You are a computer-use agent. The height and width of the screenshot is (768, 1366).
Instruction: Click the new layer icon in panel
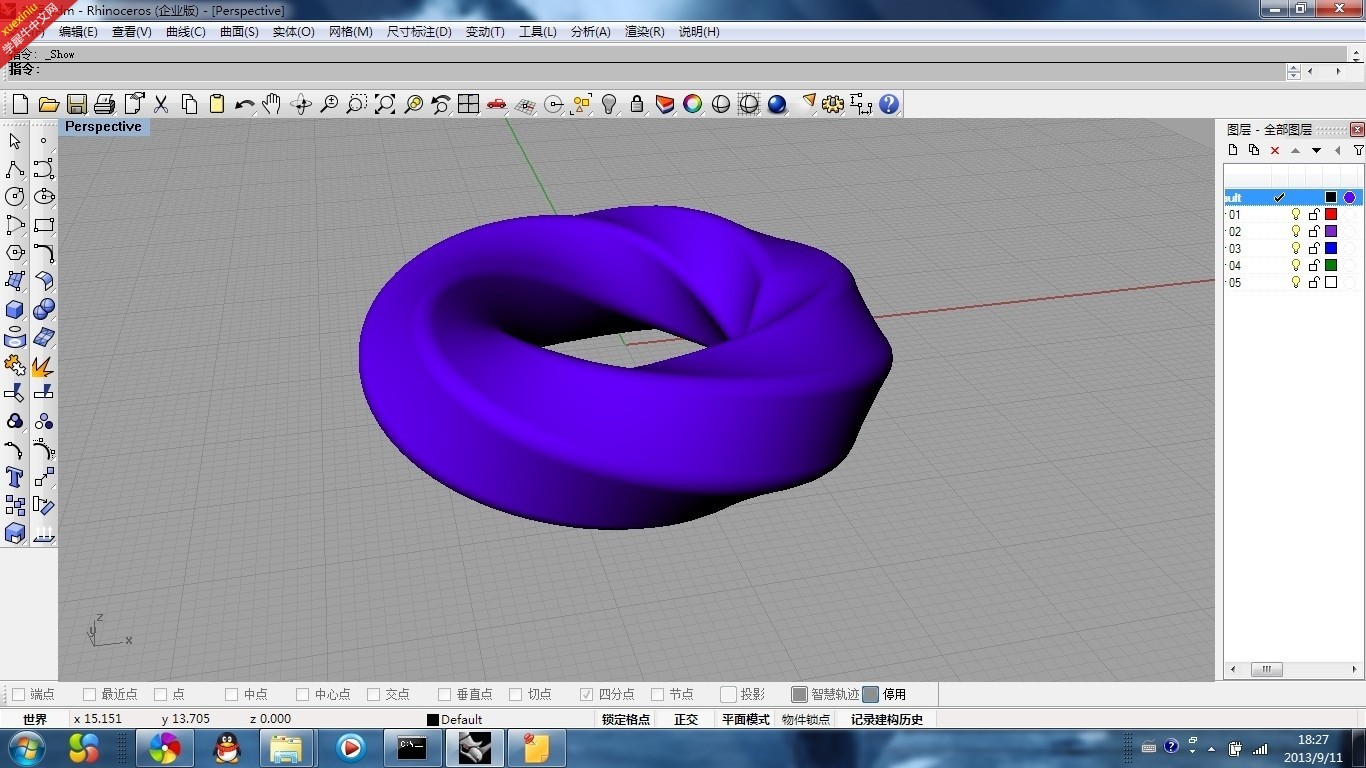[x=1233, y=150]
